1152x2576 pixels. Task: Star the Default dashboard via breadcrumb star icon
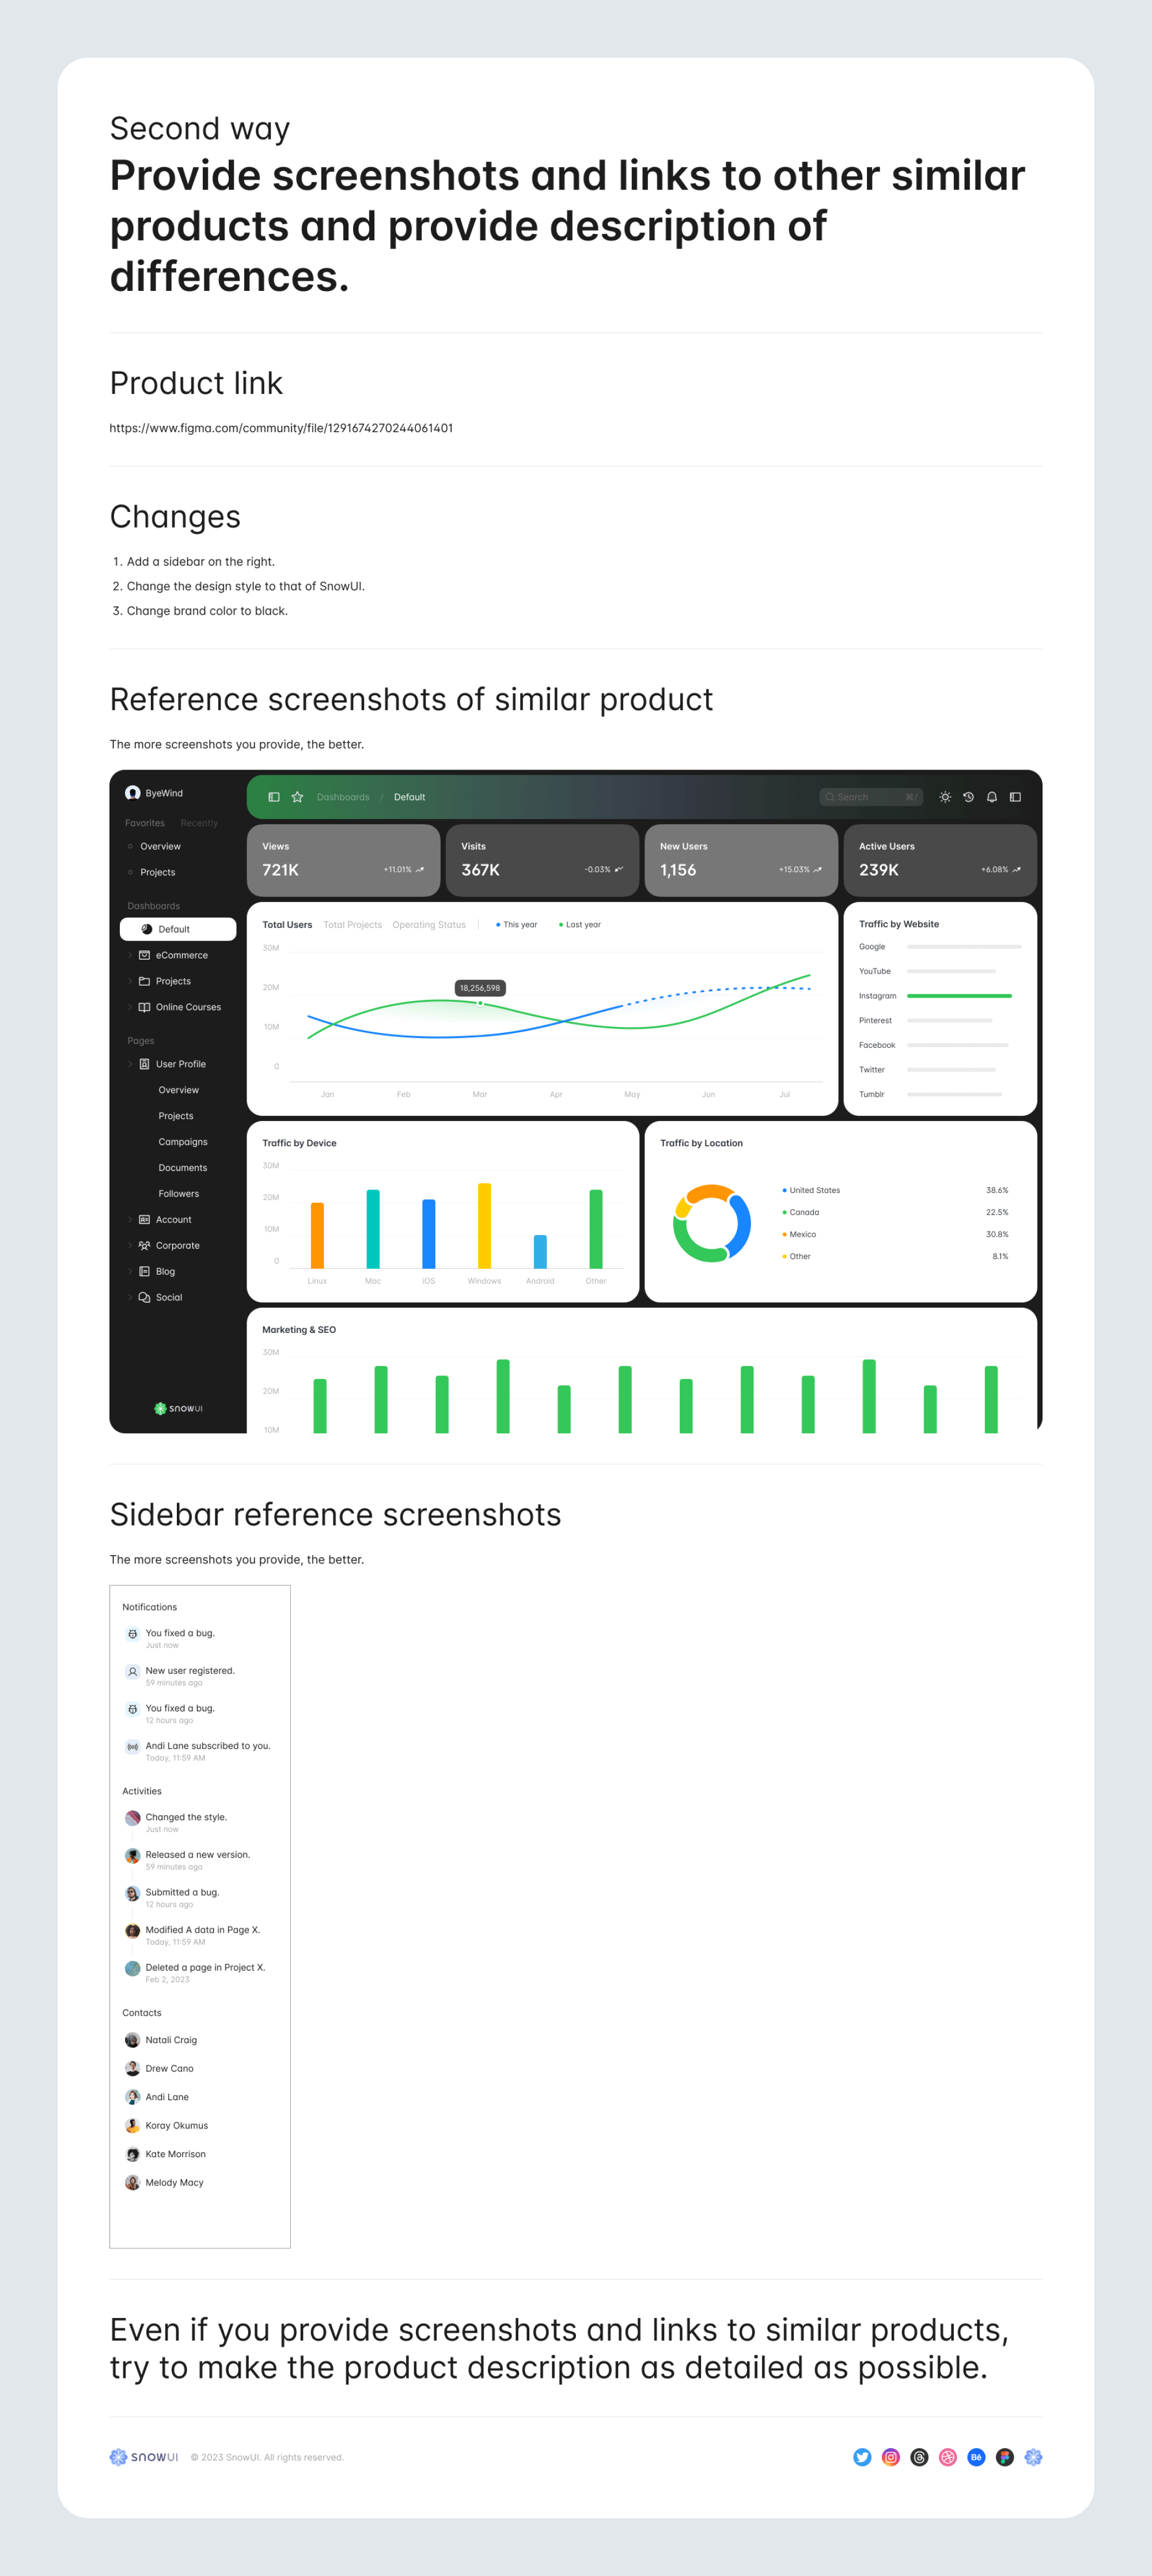297,797
